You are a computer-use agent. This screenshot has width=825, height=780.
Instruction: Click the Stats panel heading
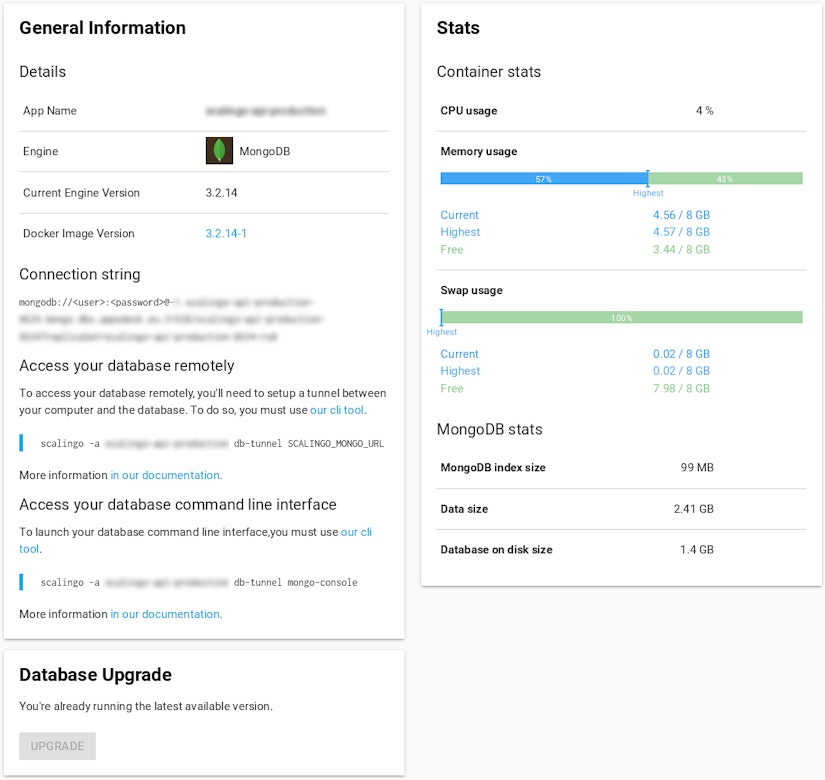point(458,27)
